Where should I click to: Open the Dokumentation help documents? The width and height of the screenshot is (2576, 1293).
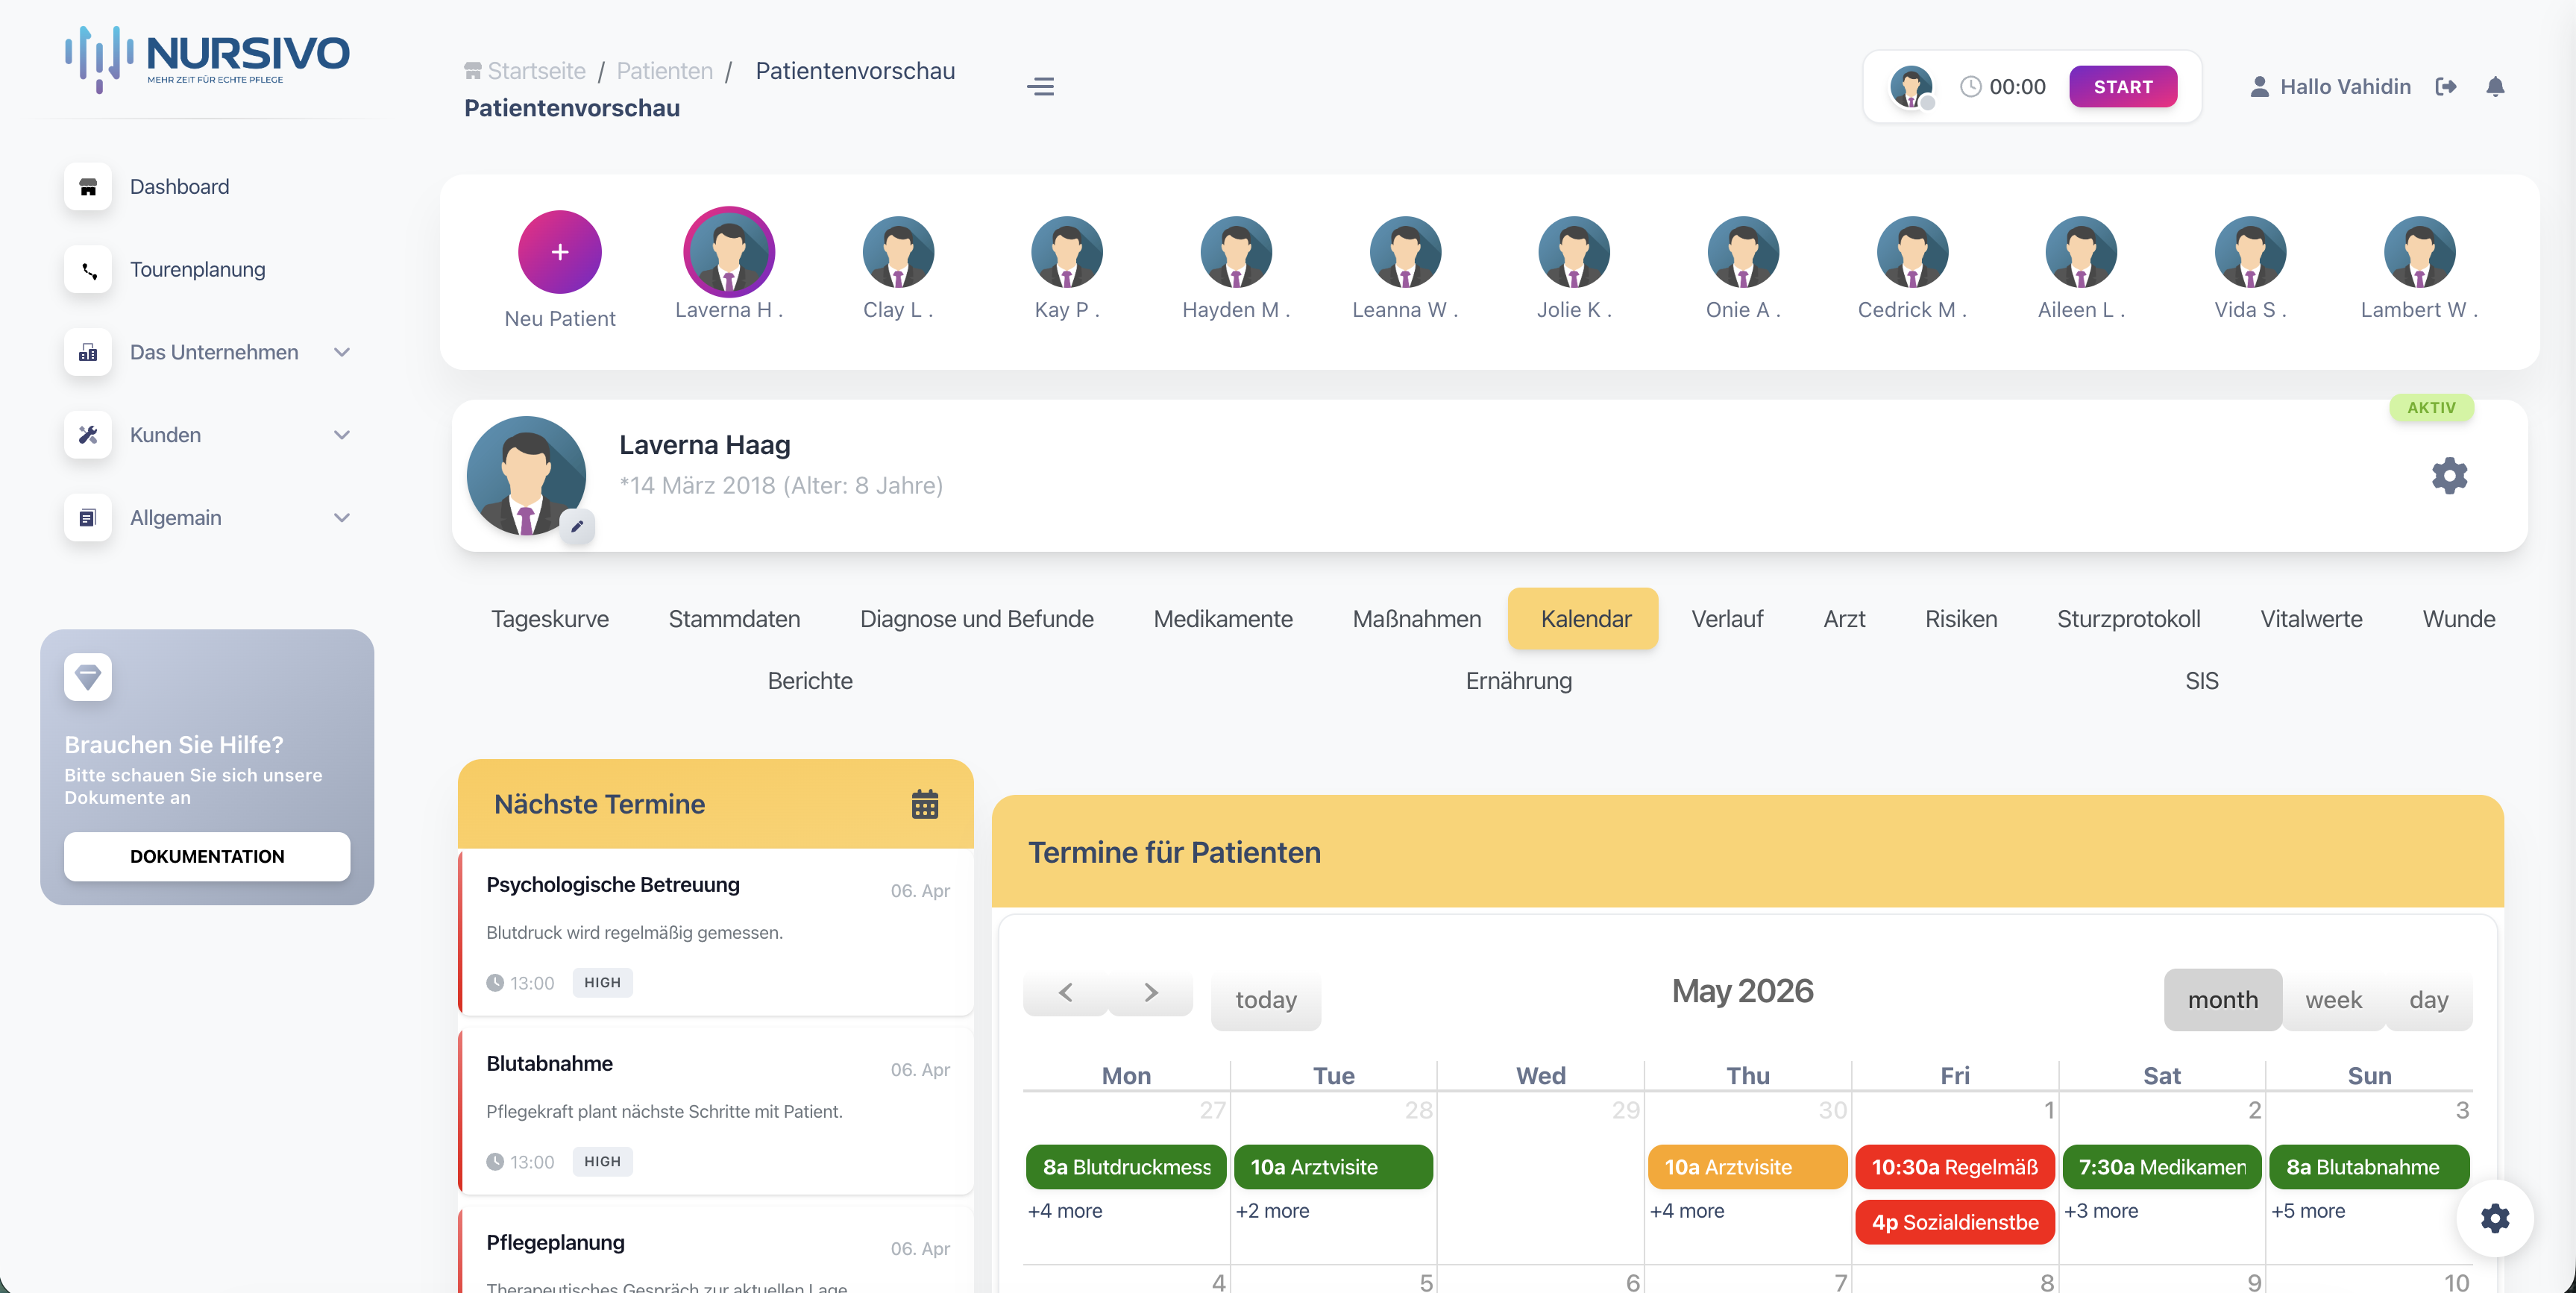click(206, 856)
